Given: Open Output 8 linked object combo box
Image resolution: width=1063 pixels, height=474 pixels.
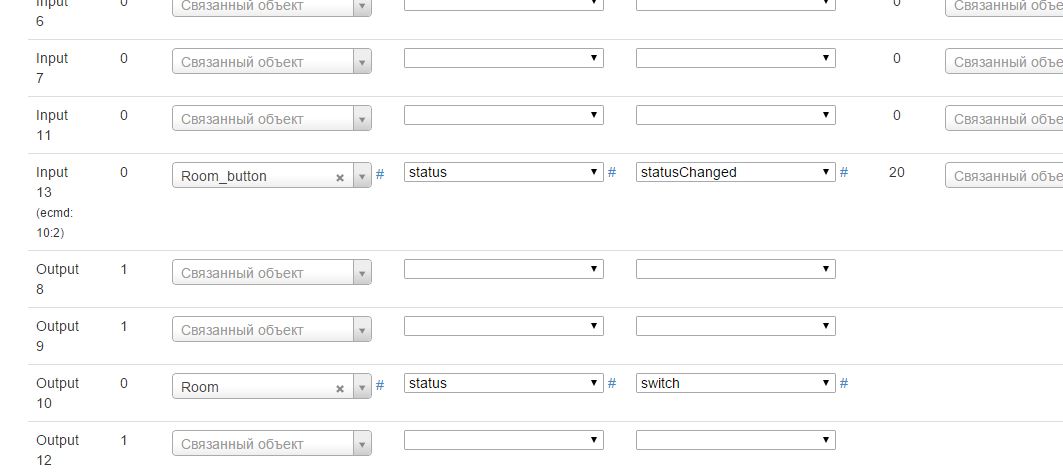Looking at the screenshot, I should point(270,273).
